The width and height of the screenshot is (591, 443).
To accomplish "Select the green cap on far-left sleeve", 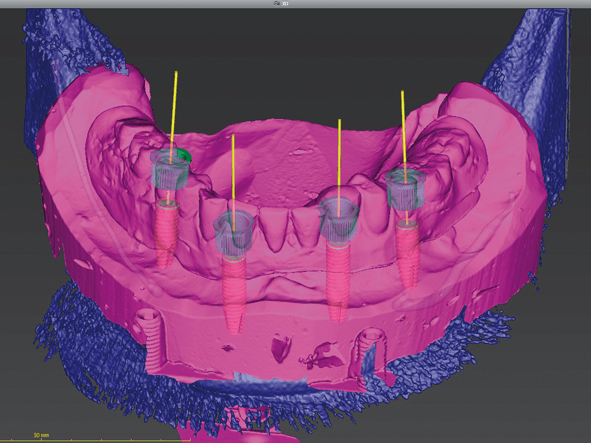I will pyautogui.click(x=184, y=154).
